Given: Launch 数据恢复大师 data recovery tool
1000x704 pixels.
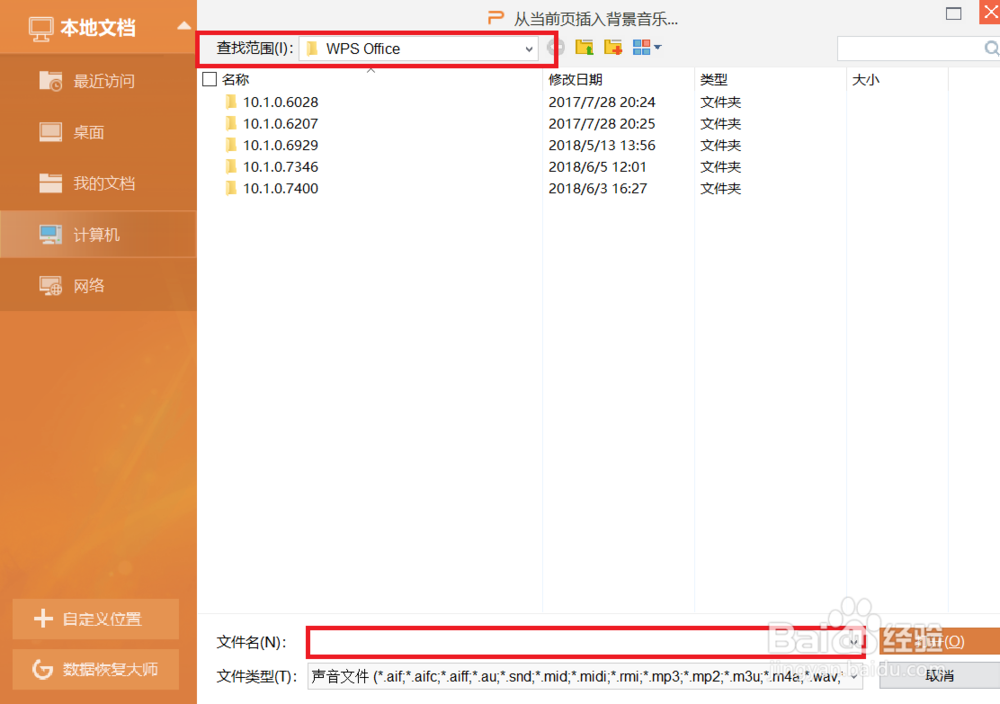Looking at the screenshot, I should [x=95, y=670].
